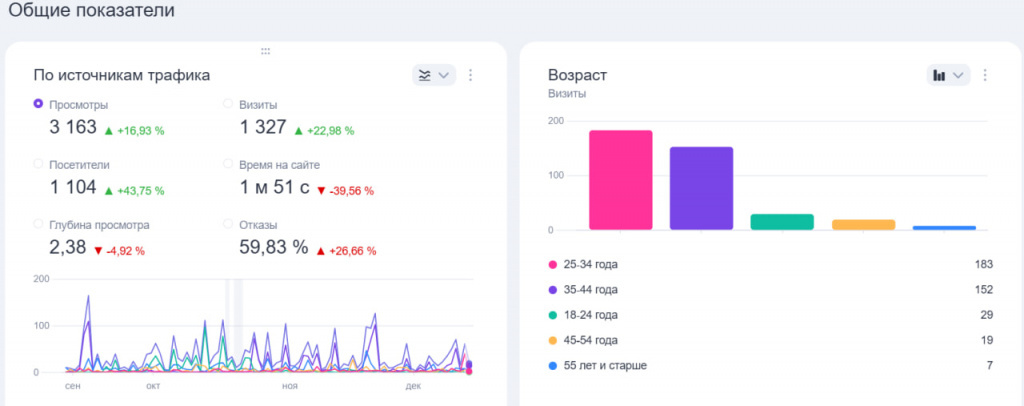Click the orange 45-54 года bar
Screen dimensions: 1024x406
point(863,225)
